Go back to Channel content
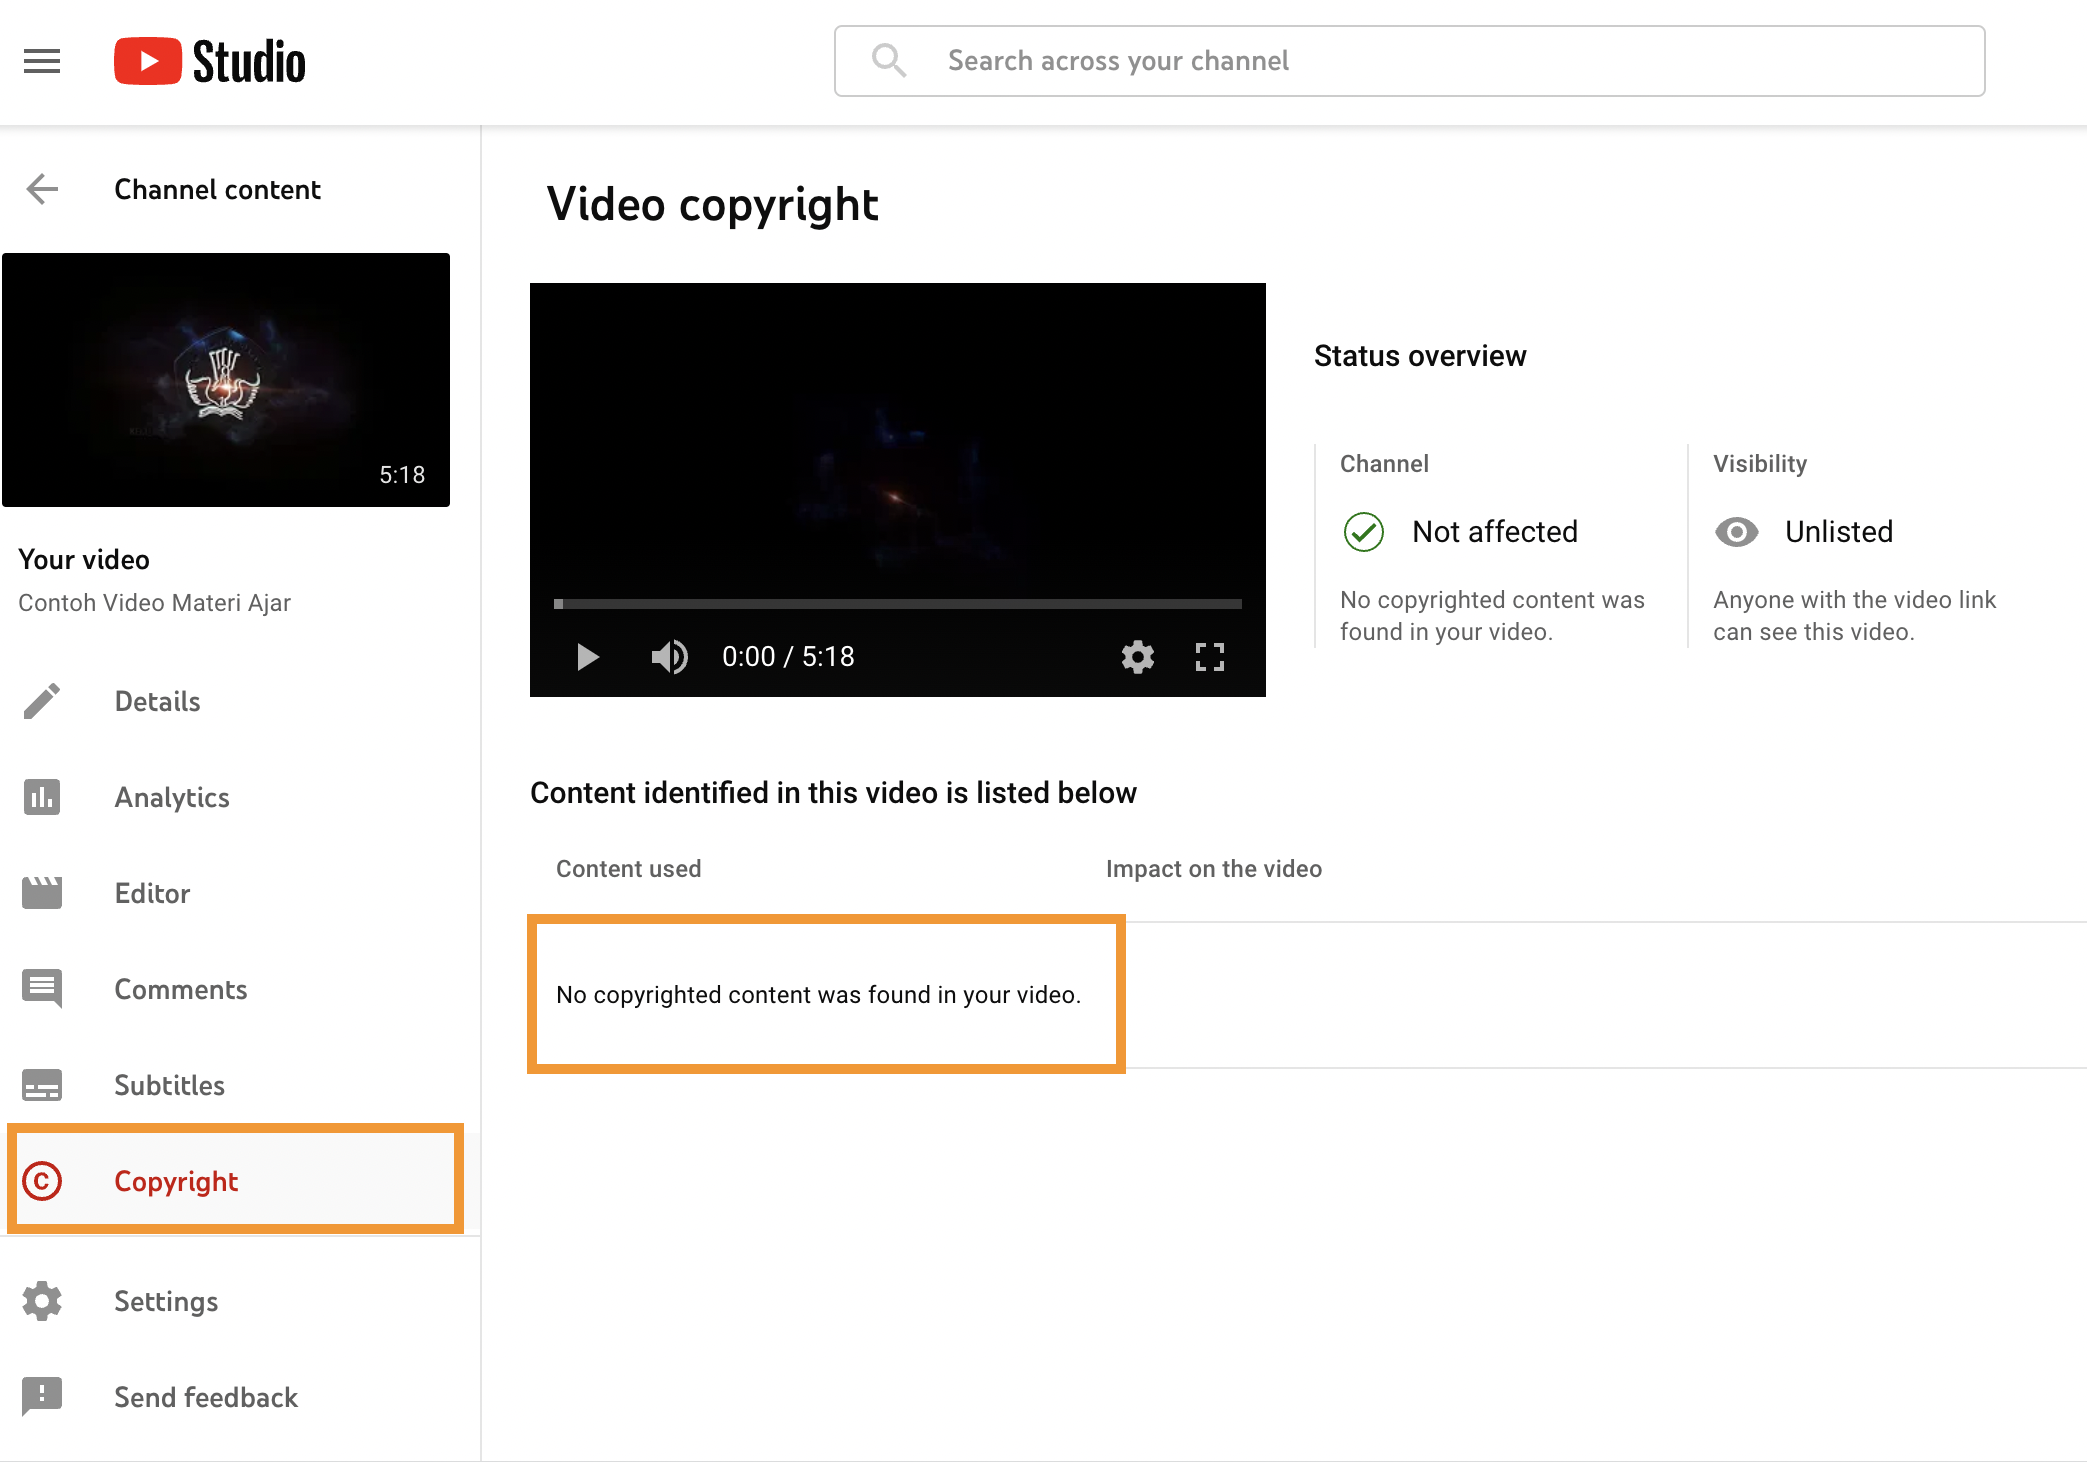 coord(42,189)
